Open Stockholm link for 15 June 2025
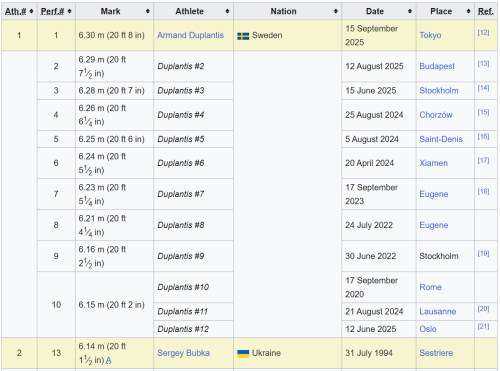The height and width of the screenshot is (371, 500). (439, 91)
